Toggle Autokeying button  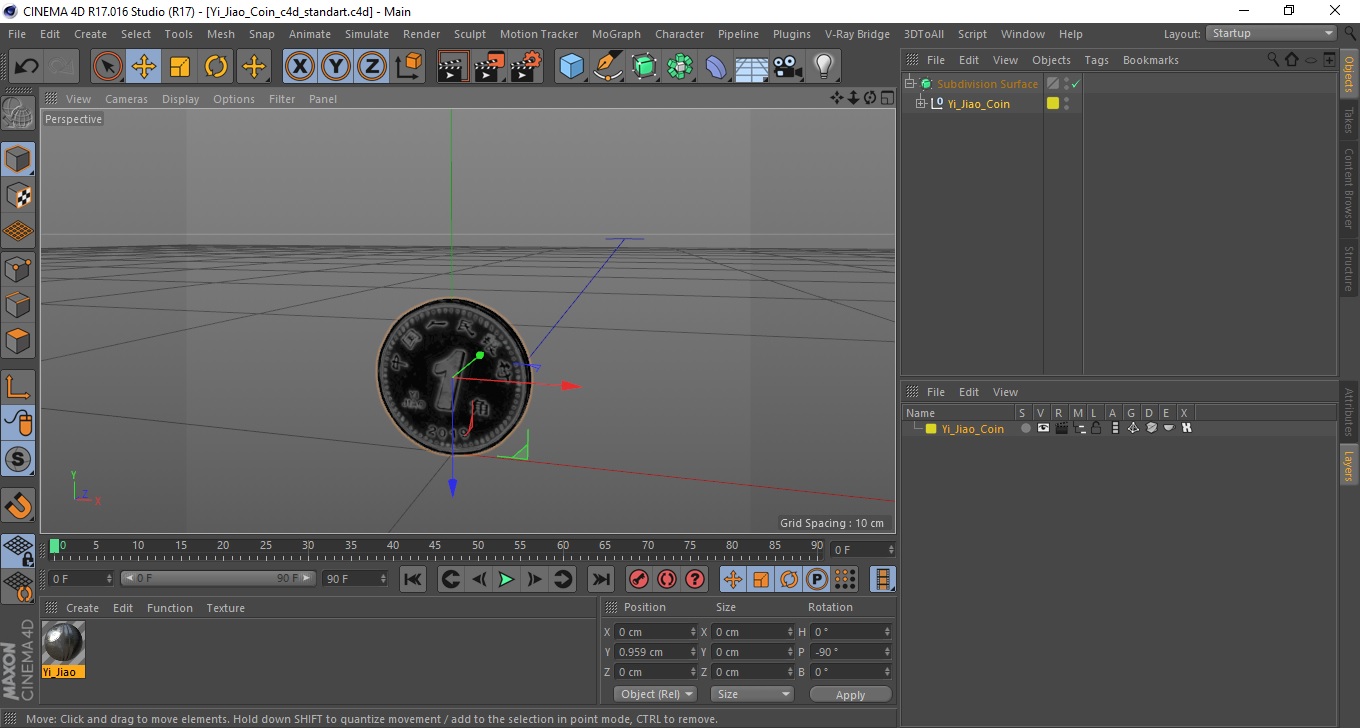(x=666, y=579)
